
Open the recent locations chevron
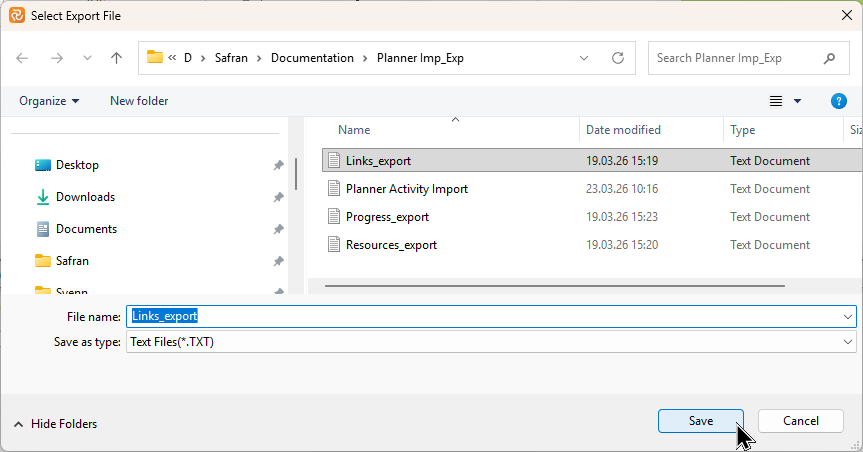pyautogui.click(x=87, y=58)
